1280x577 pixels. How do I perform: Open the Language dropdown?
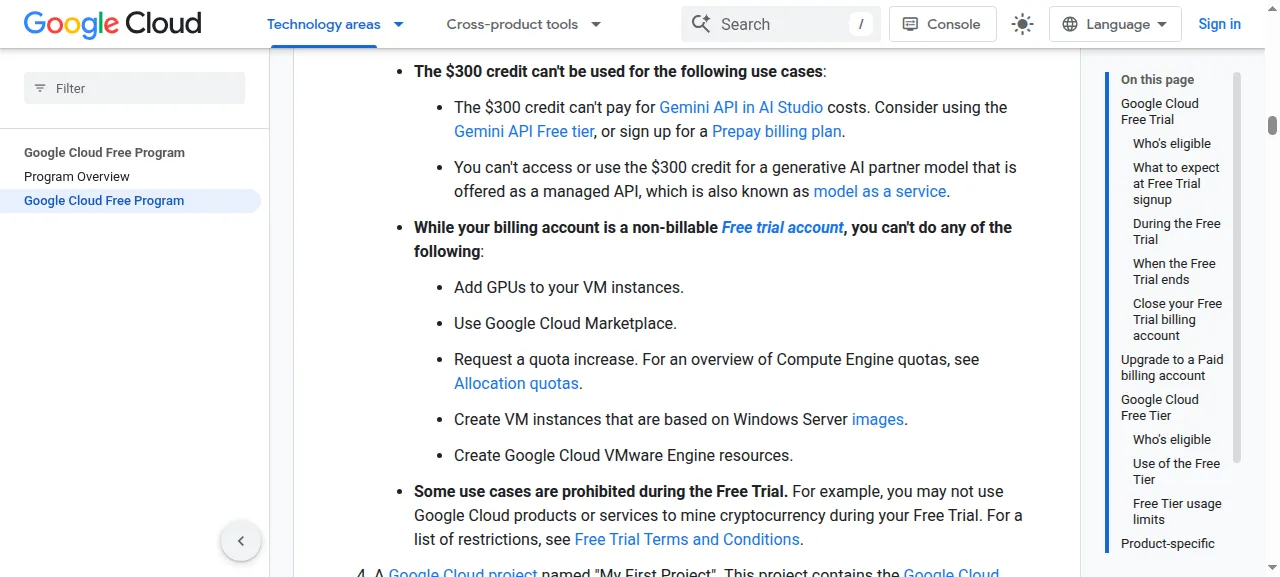click(x=1115, y=24)
